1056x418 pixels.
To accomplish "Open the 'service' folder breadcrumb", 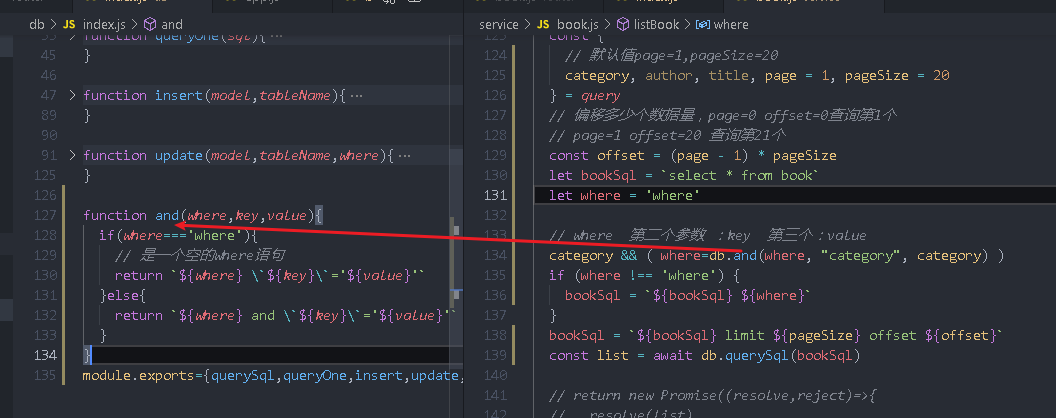I will coord(499,24).
